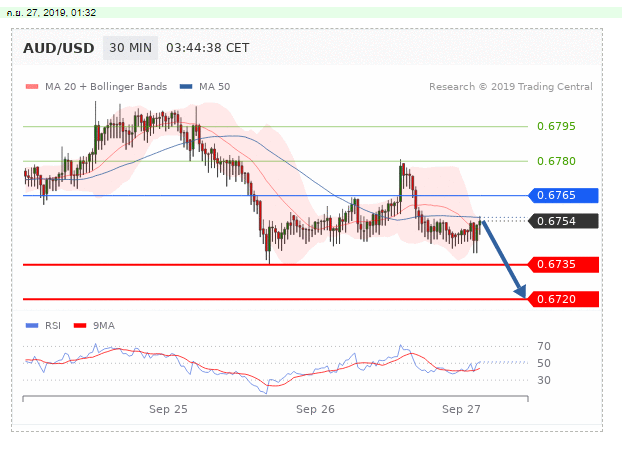622x450 pixels.
Task: Click the 9MA red legend swatch
Action: (80, 326)
